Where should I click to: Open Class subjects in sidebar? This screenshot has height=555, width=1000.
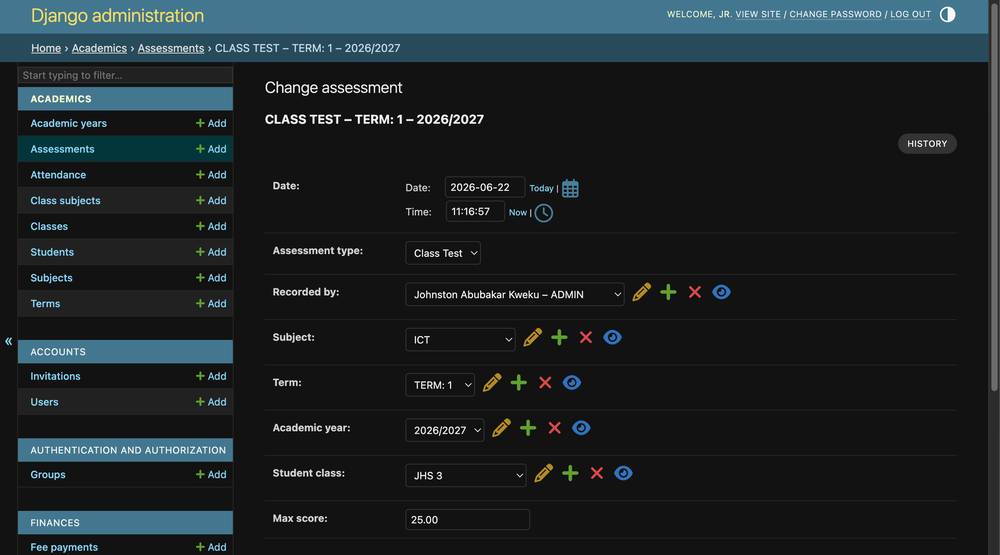pos(65,200)
